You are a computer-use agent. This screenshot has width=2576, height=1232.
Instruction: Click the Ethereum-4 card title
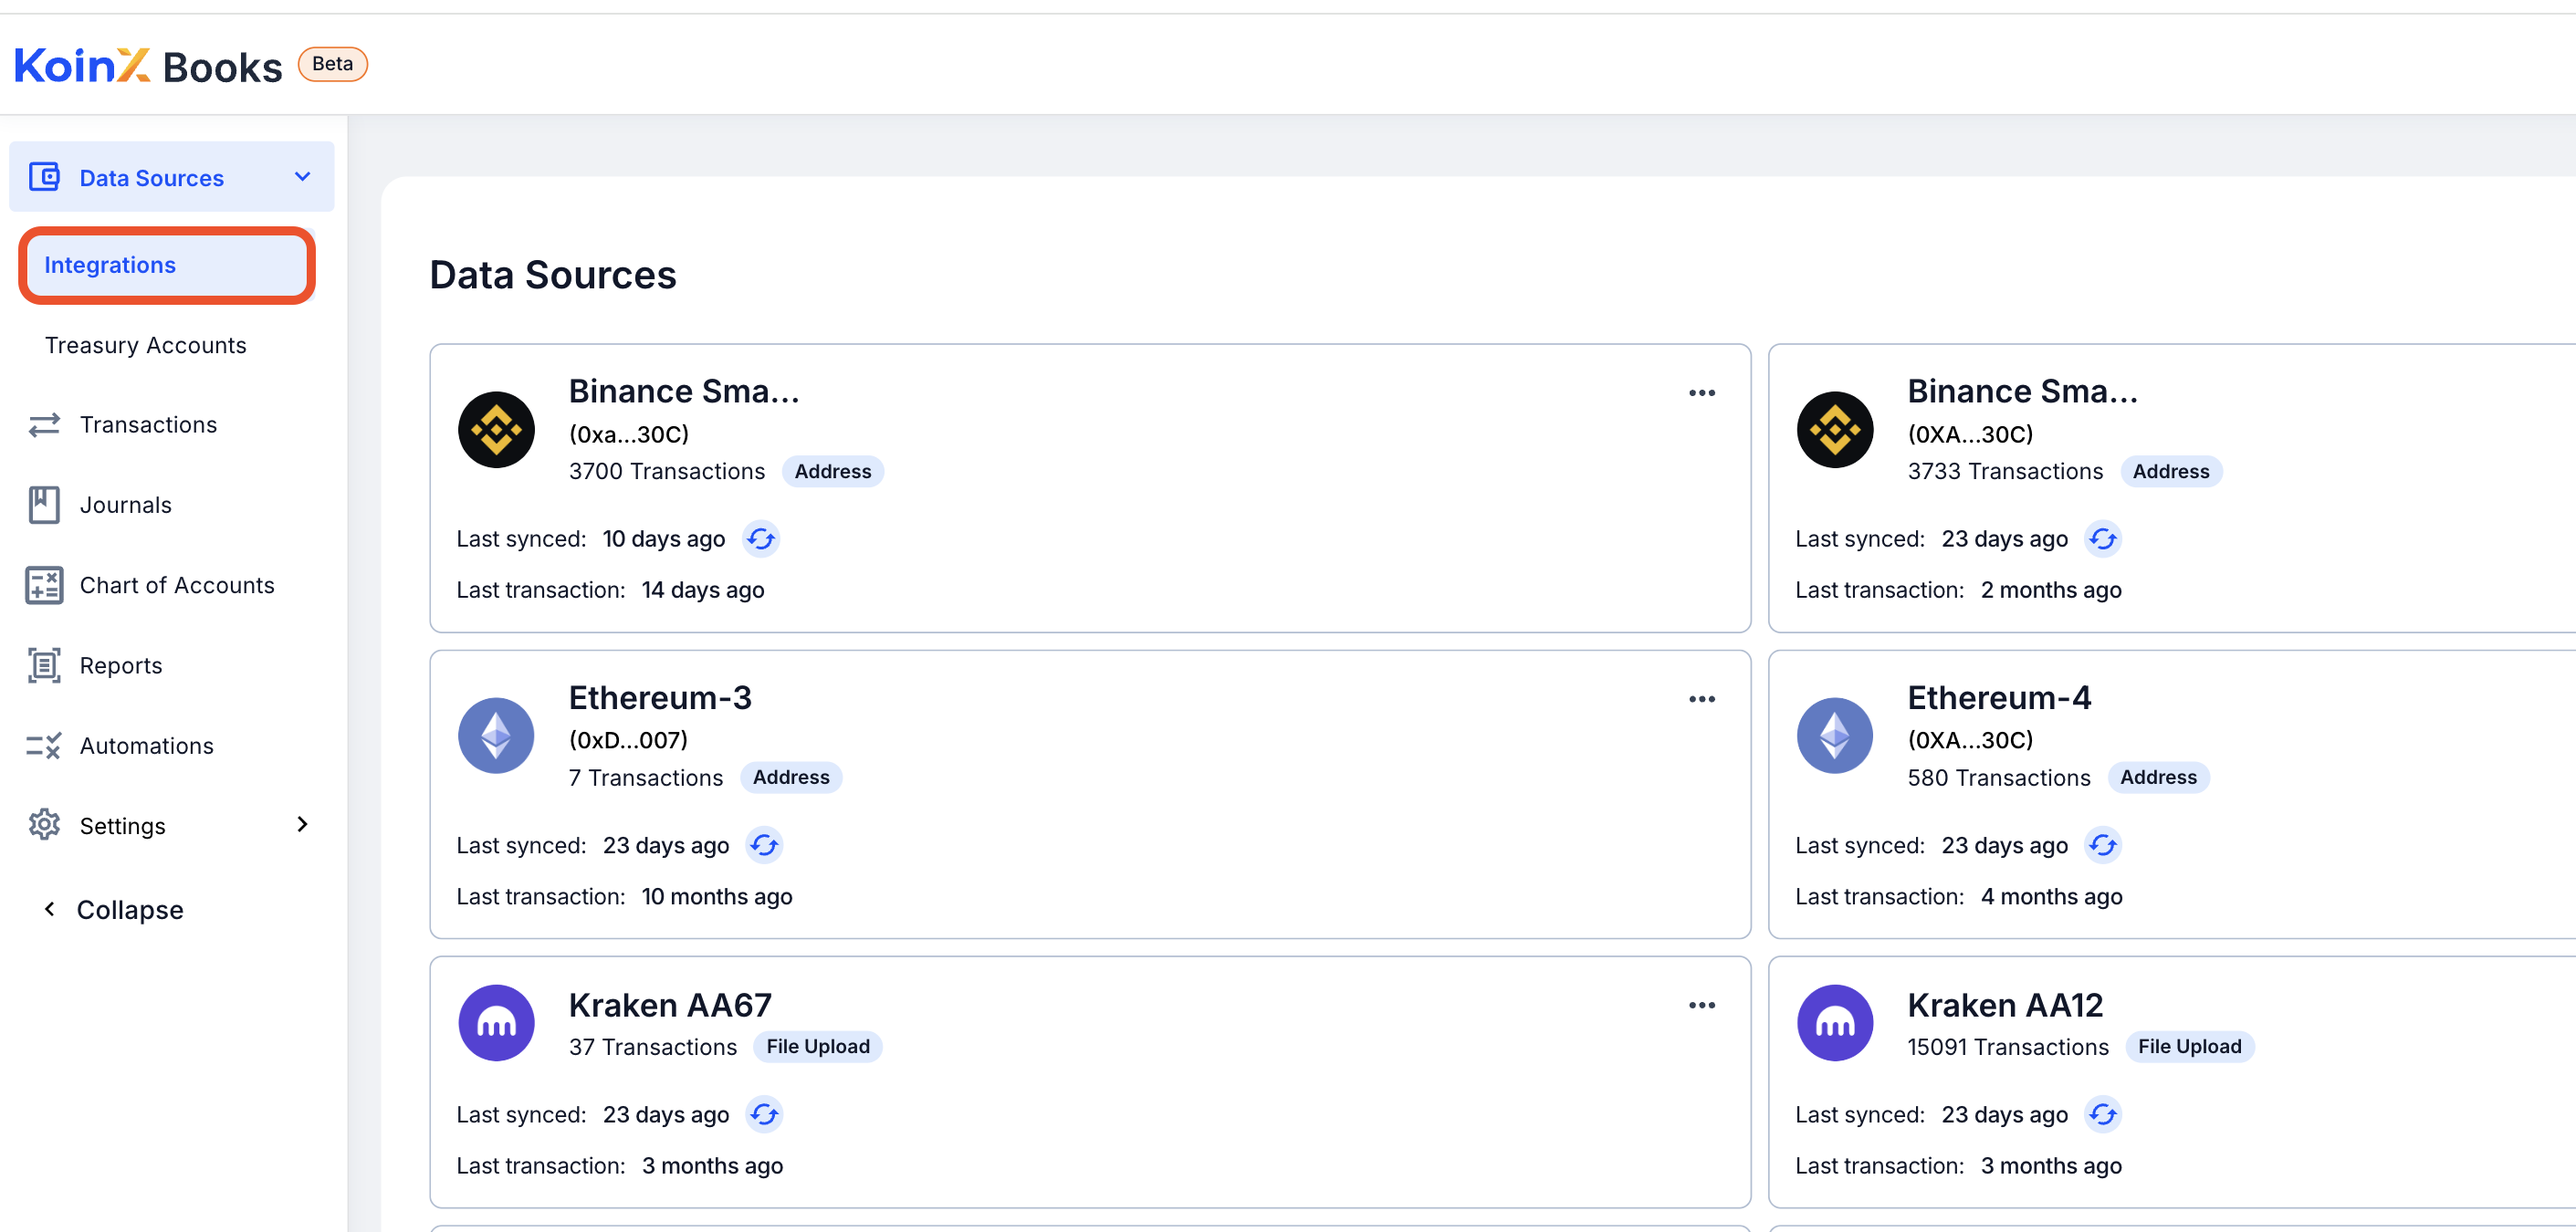pyautogui.click(x=1999, y=697)
